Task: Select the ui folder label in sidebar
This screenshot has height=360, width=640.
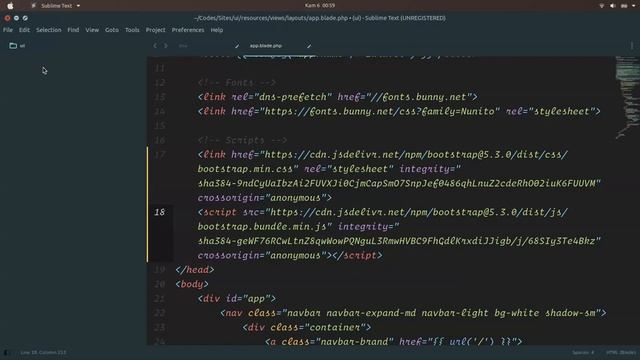Action: click(22, 46)
